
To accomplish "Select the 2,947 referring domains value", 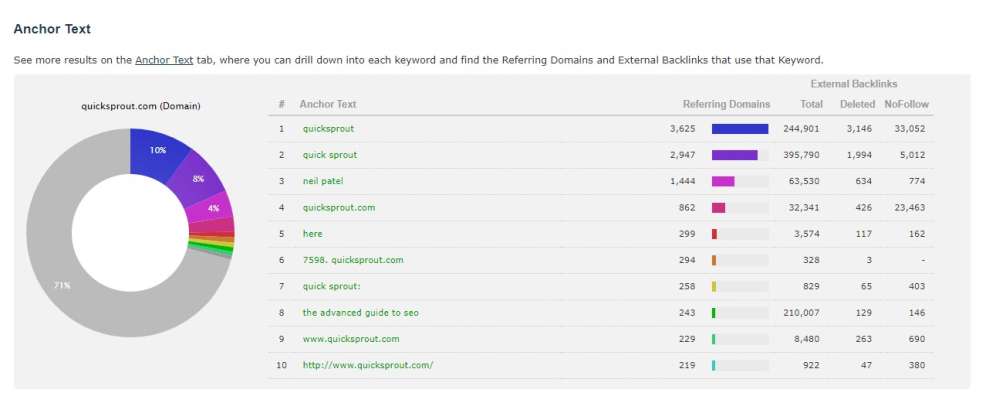I will 682,155.
